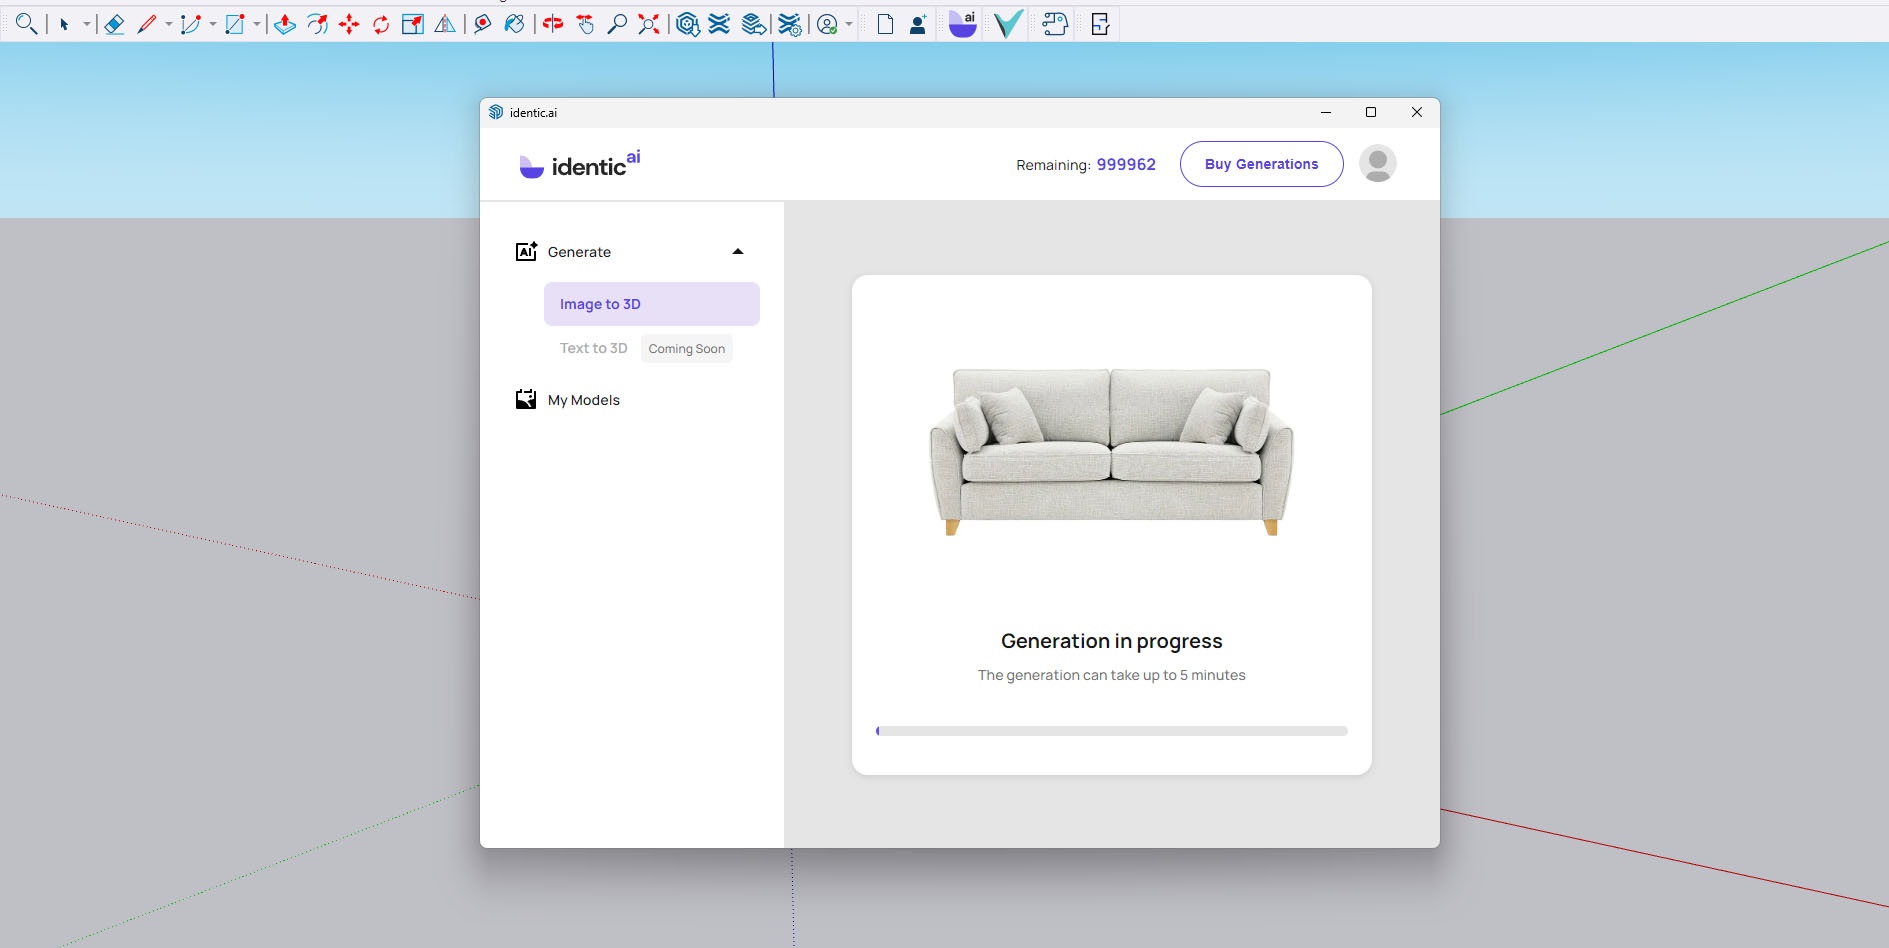Click the sofa preview image

[1111, 450]
